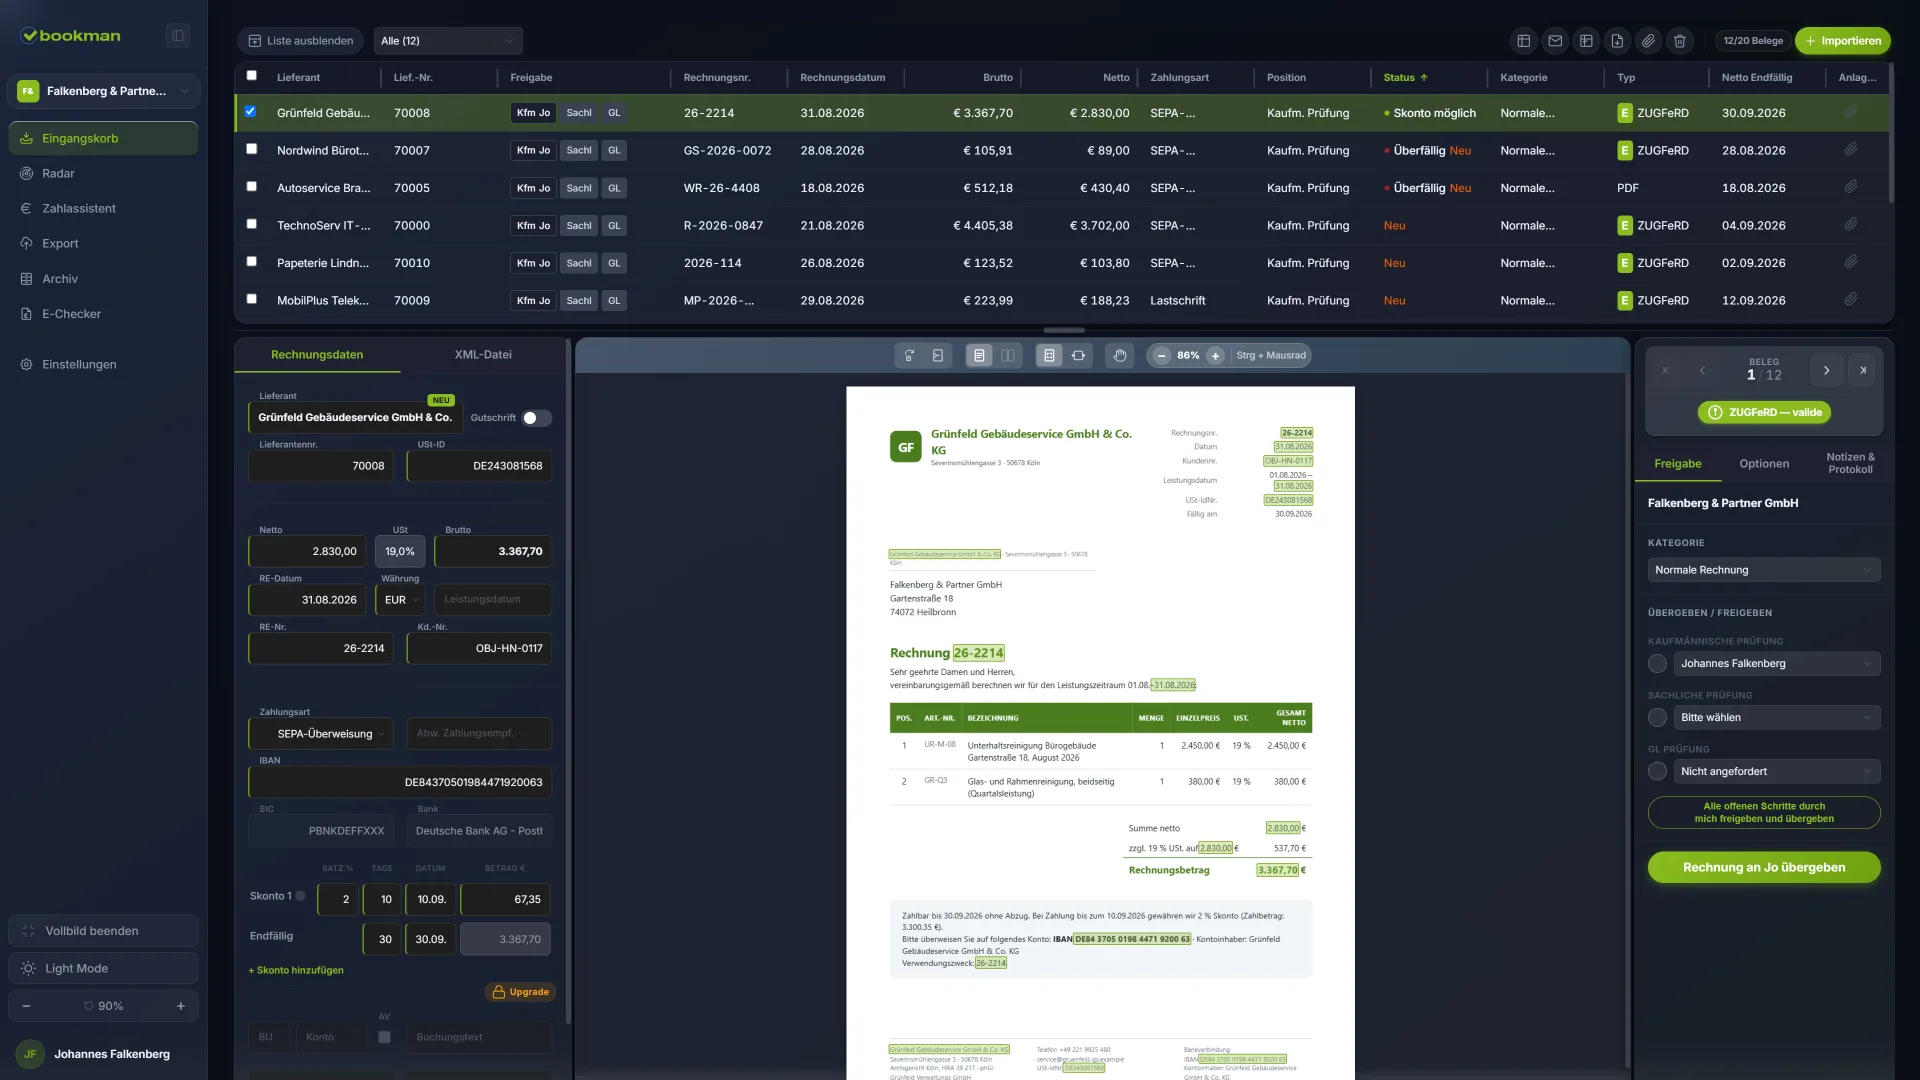The height and width of the screenshot is (1080, 1920).
Task: Click the paperclip attachment icon in top toolbar
Action: click(1648, 41)
